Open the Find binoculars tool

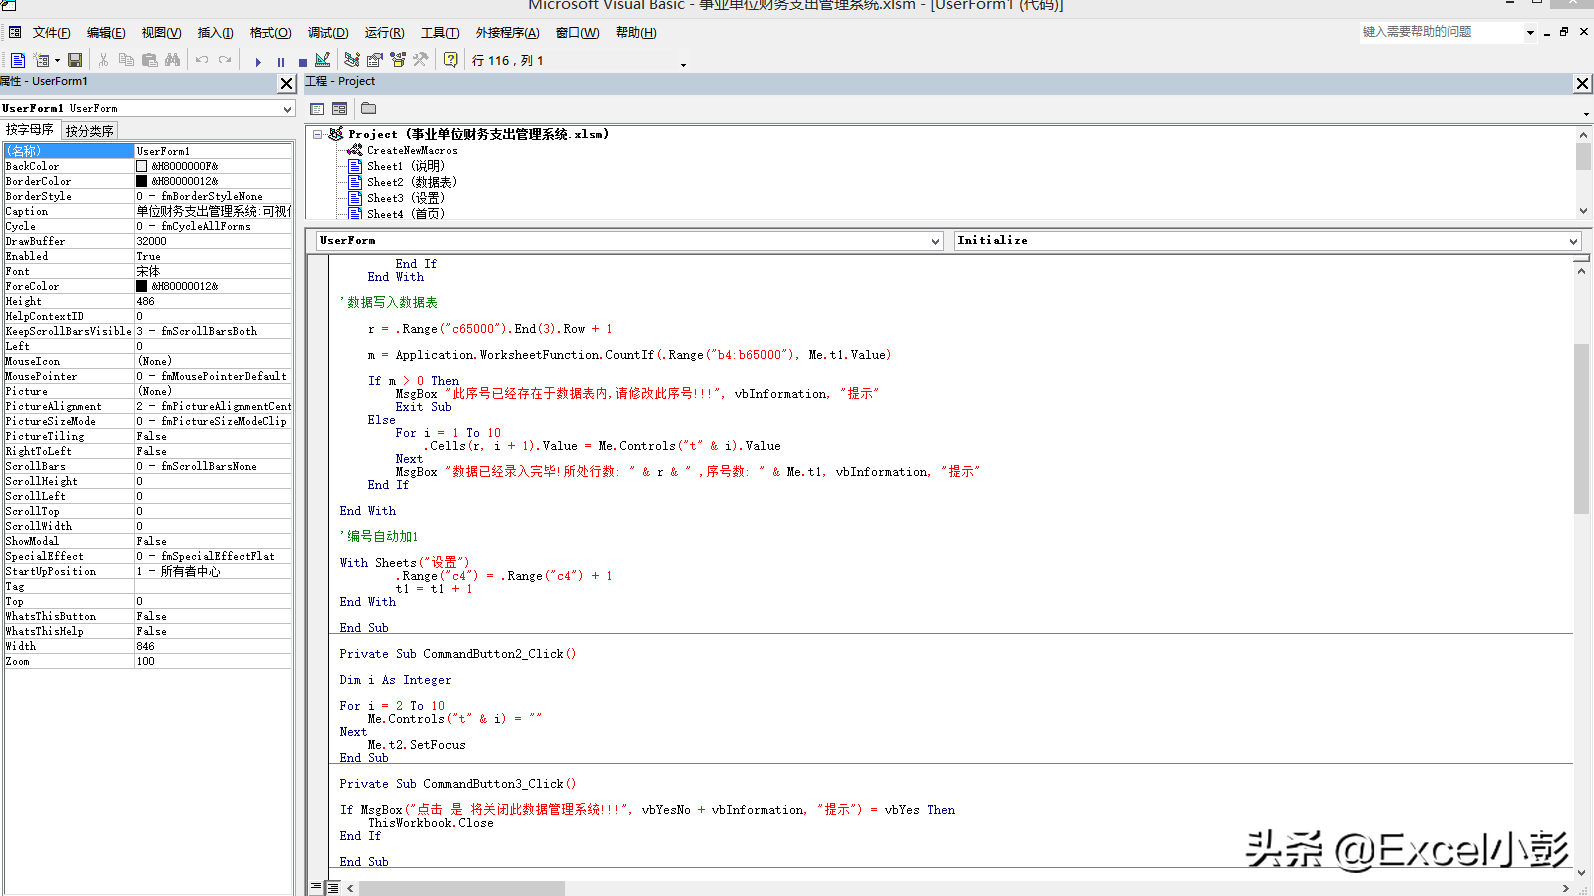click(x=173, y=61)
